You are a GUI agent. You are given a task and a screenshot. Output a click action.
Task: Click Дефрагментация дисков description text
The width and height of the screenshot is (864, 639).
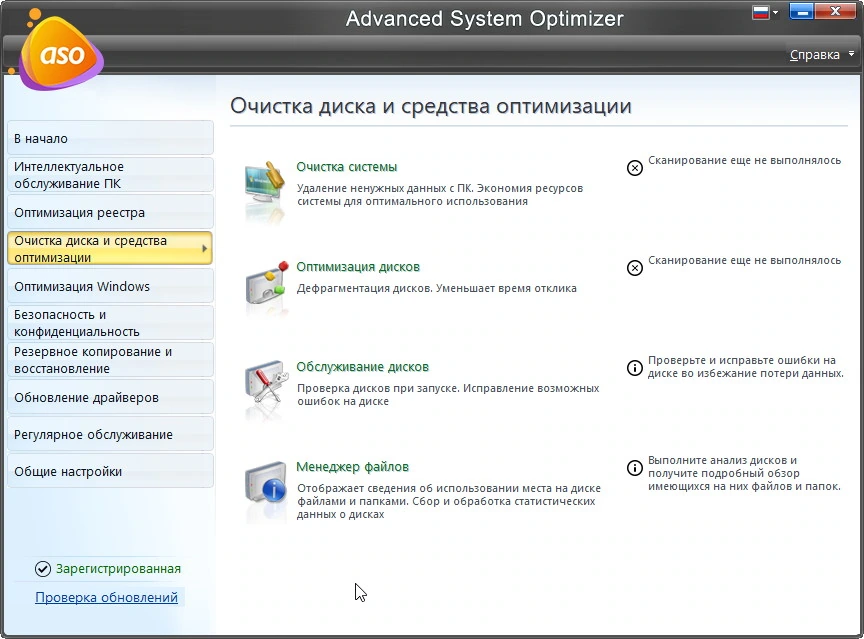click(x=436, y=288)
